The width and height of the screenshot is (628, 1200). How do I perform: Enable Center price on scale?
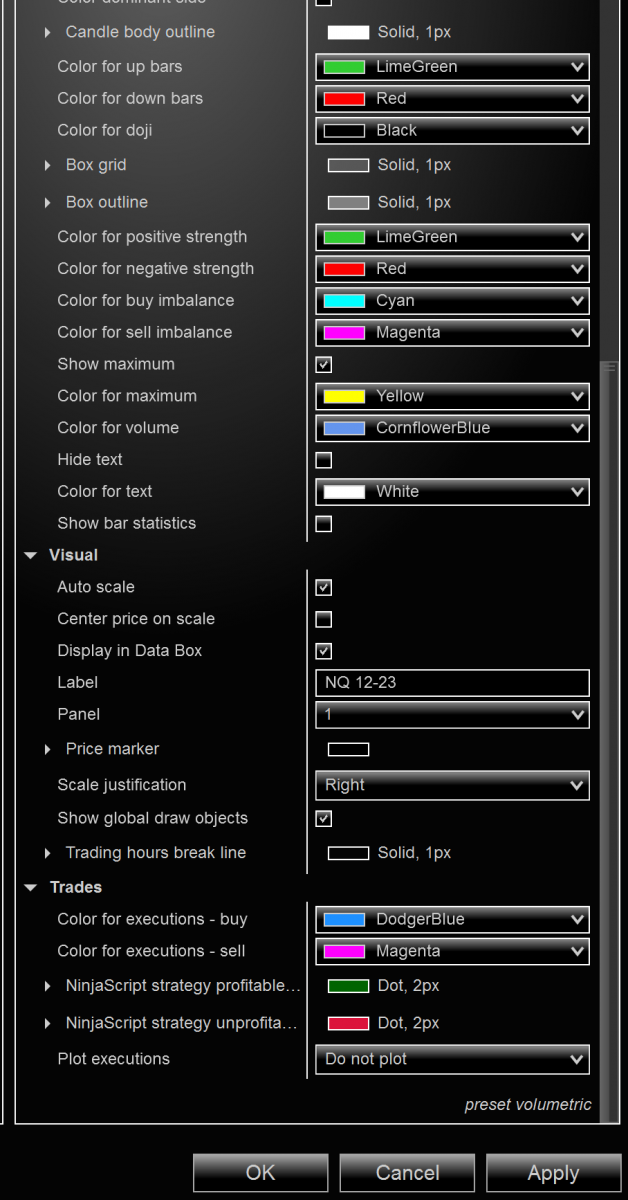click(324, 619)
